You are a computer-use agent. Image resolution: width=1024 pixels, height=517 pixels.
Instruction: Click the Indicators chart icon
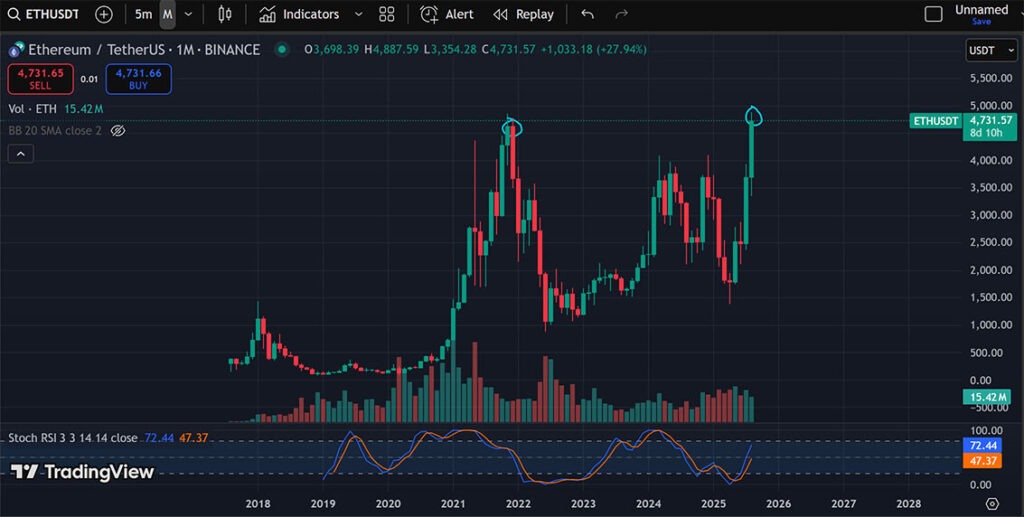pos(266,14)
